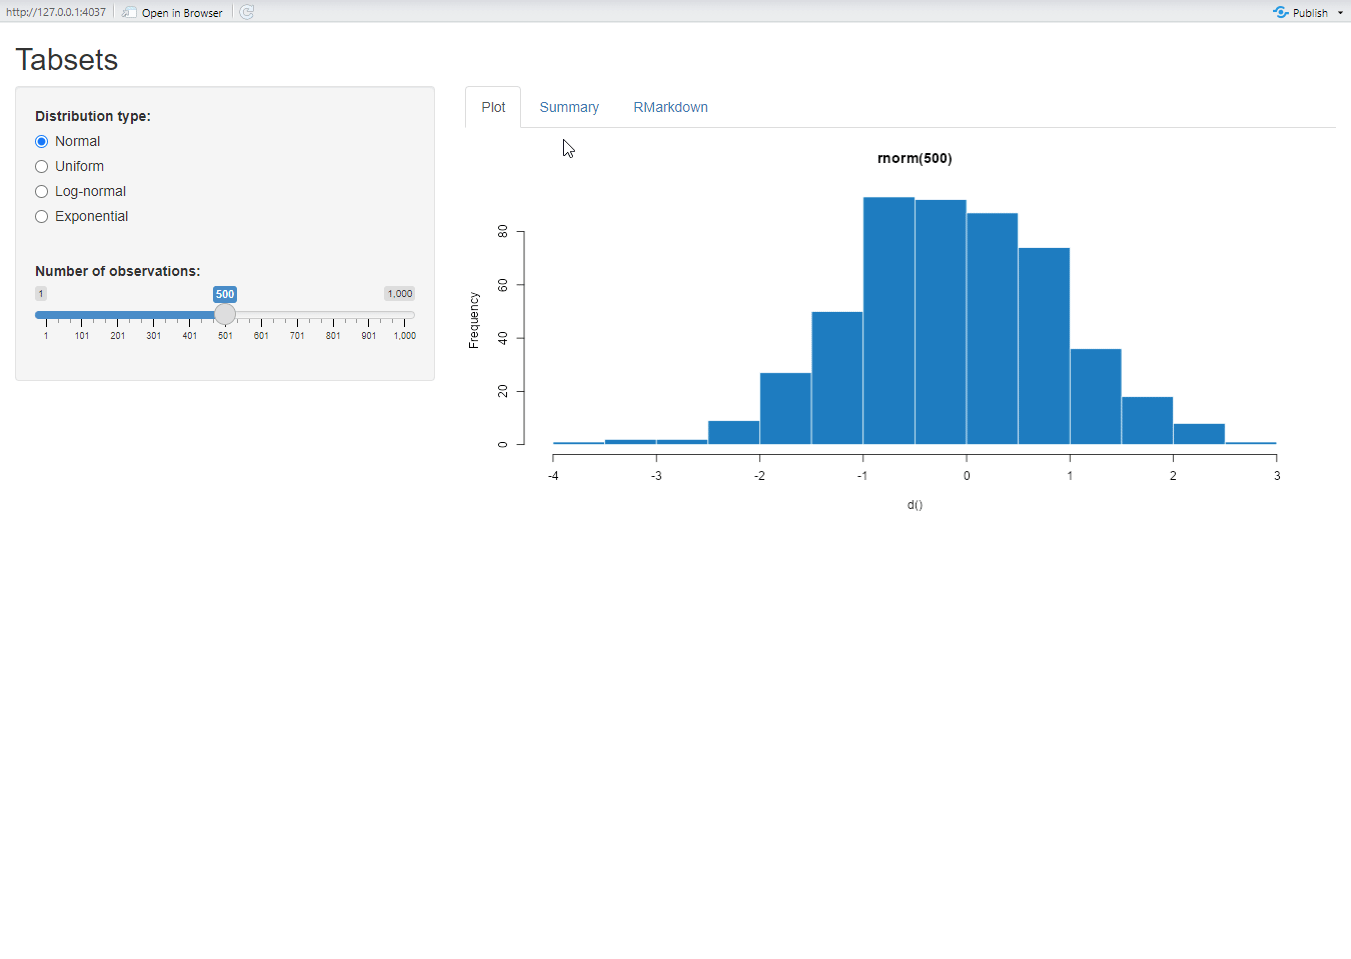Click the slider maximum label 1,000
The height and width of the screenshot is (959, 1351).
click(x=400, y=294)
